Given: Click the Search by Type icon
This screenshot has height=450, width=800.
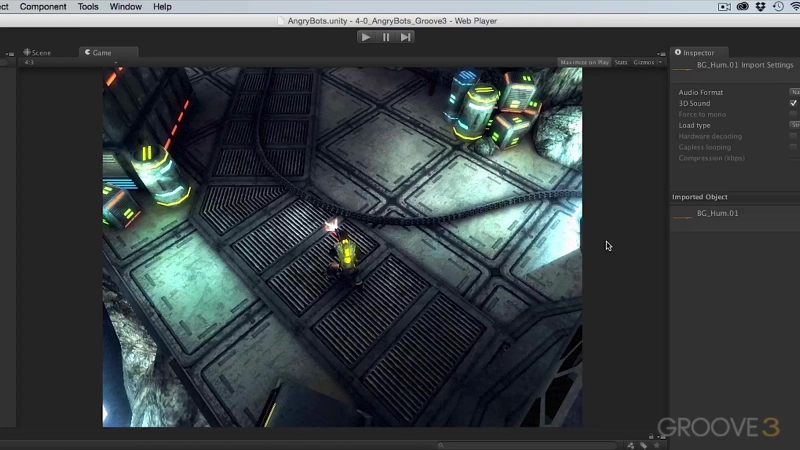Looking at the screenshot, I should click(631, 445).
